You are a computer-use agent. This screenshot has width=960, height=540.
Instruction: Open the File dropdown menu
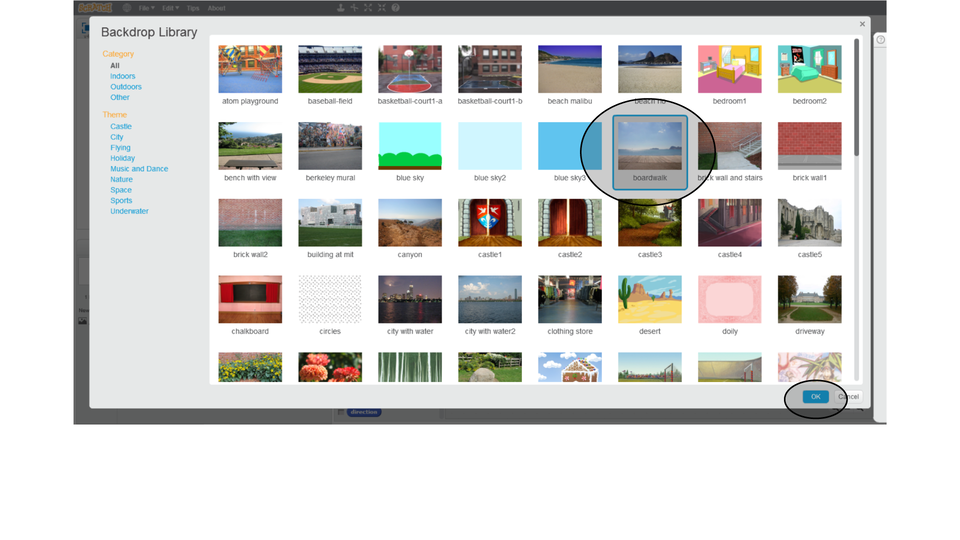(x=146, y=8)
